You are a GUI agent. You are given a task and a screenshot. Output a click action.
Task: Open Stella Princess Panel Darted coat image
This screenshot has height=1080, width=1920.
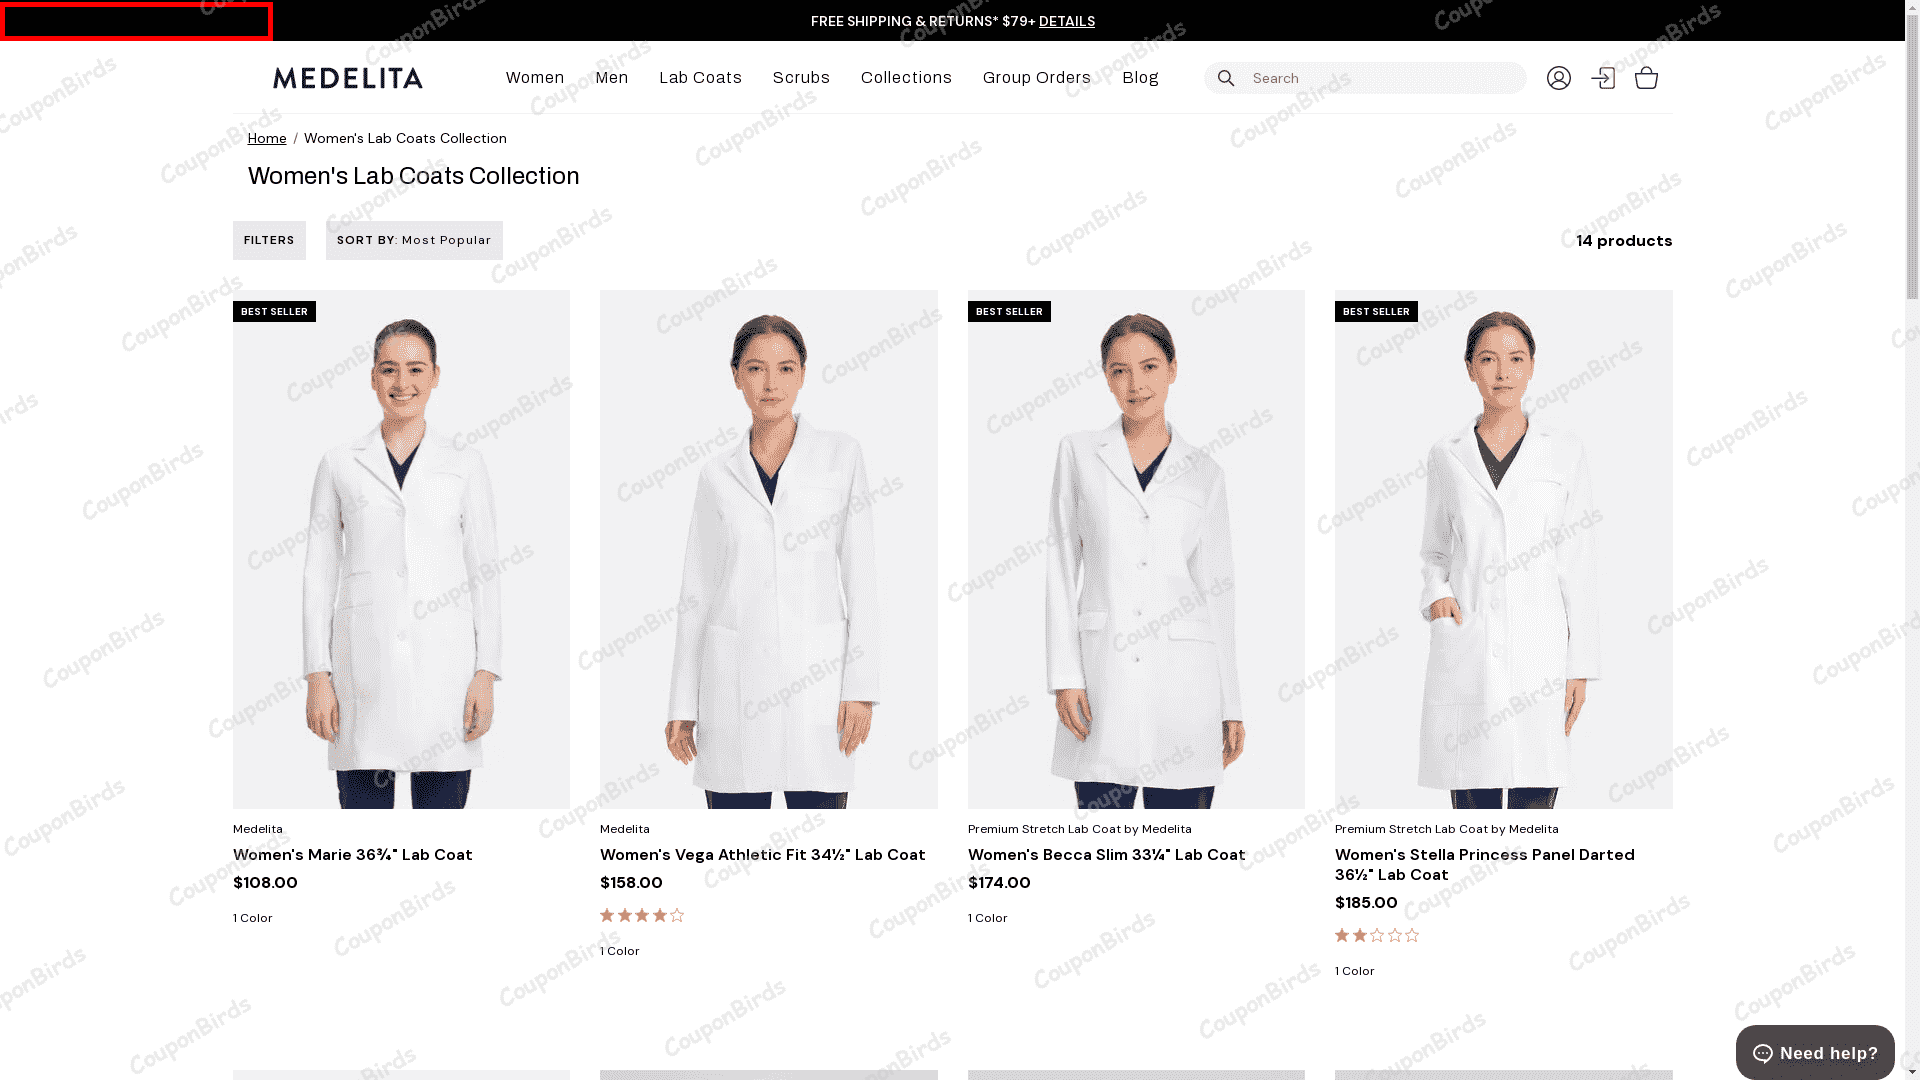pyautogui.click(x=1503, y=549)
